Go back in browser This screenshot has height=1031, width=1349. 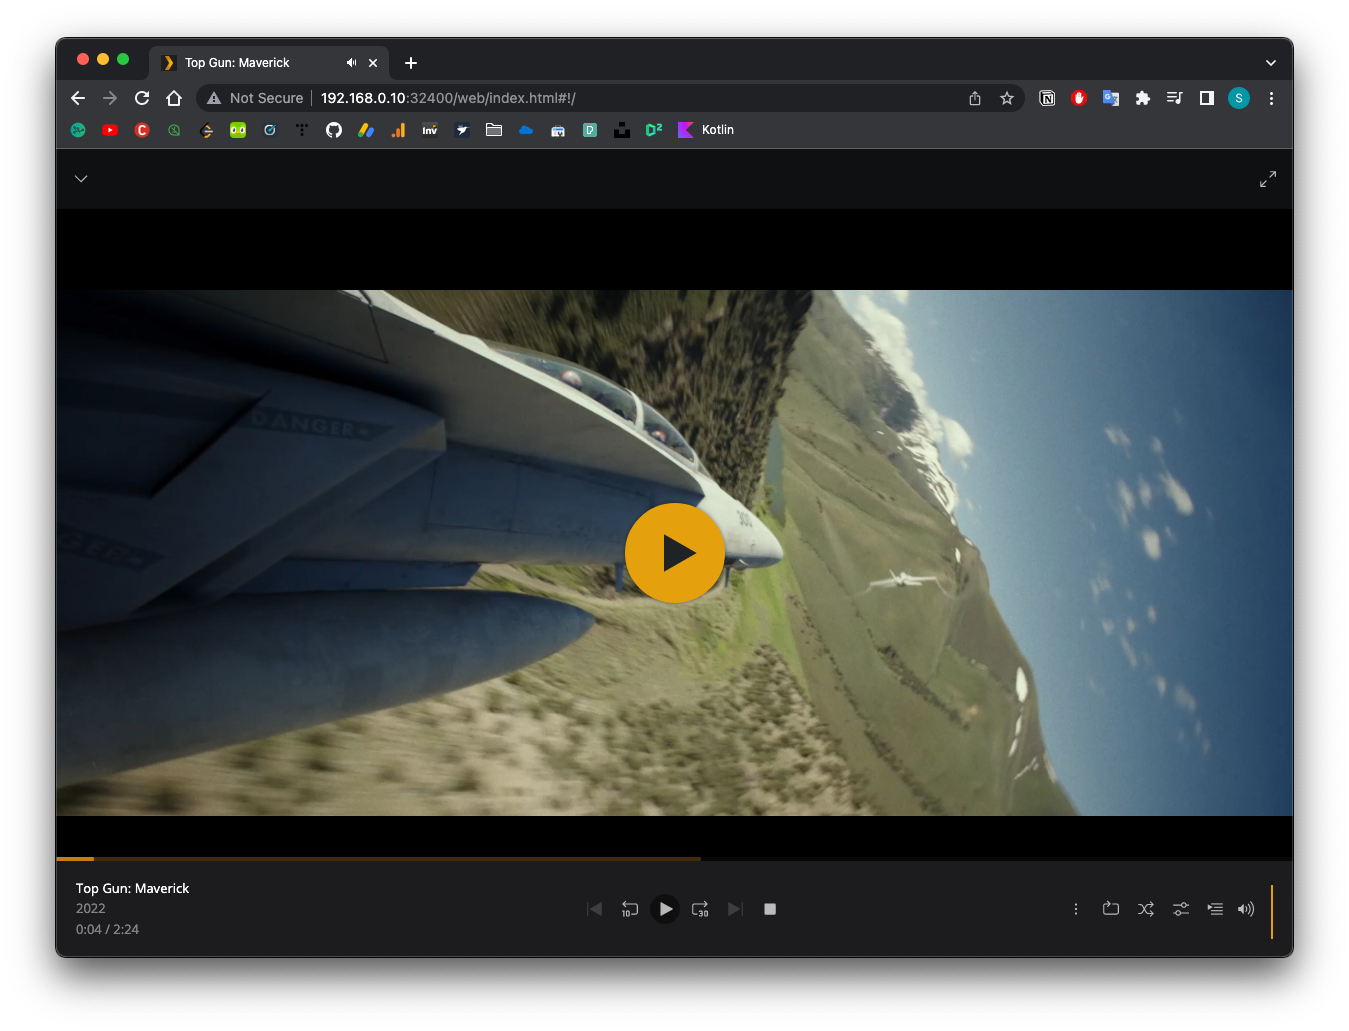tap(78, 98)
